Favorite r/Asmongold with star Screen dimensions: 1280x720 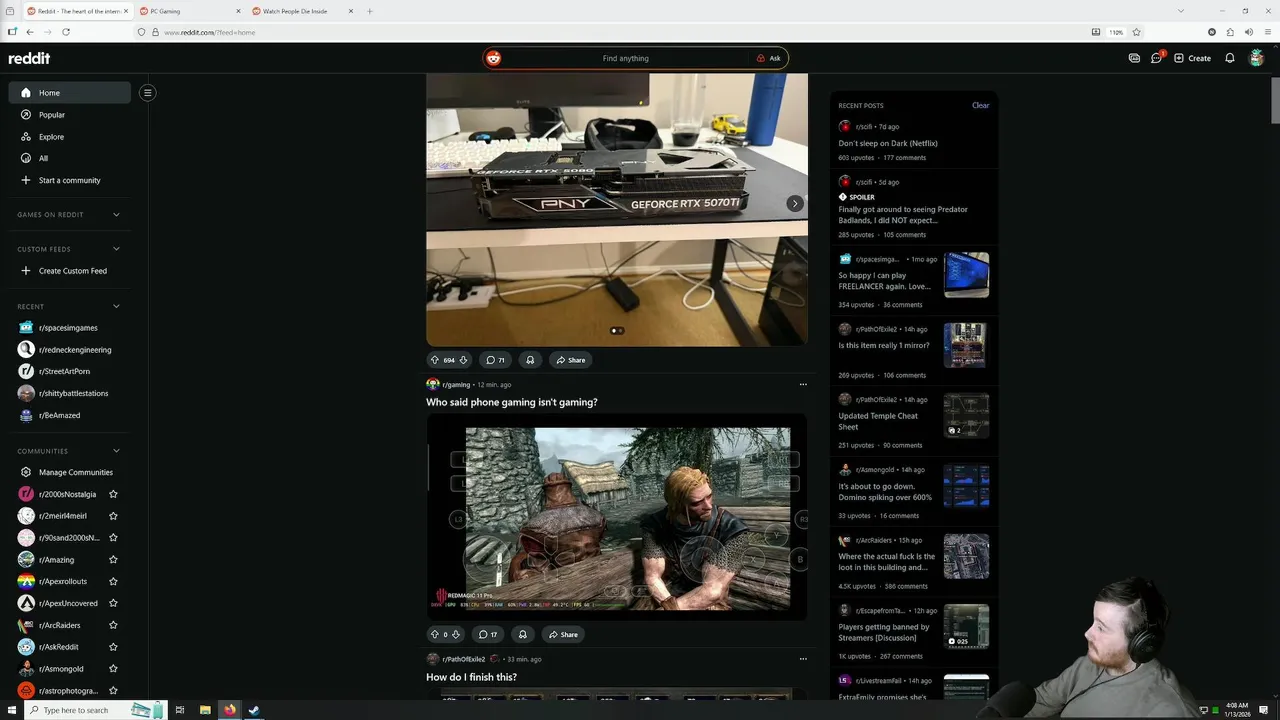[113, 669]
